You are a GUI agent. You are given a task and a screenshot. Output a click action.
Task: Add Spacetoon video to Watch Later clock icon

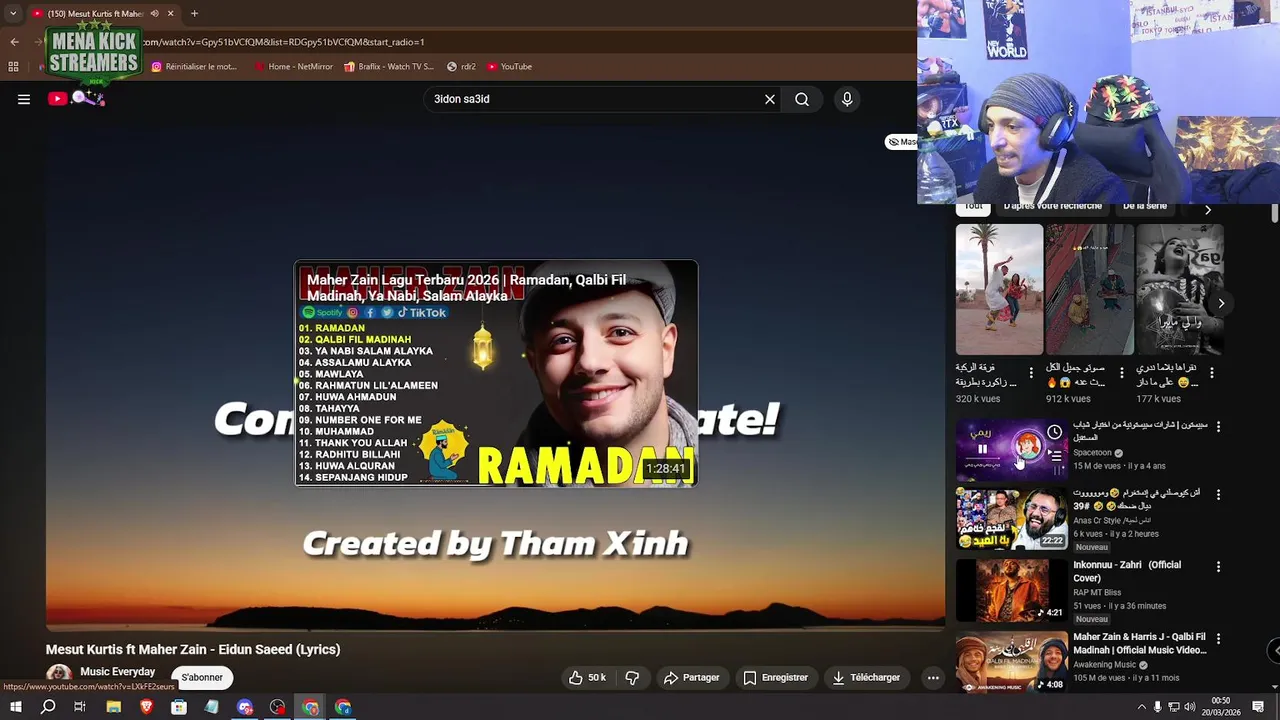coord(1054,432)
